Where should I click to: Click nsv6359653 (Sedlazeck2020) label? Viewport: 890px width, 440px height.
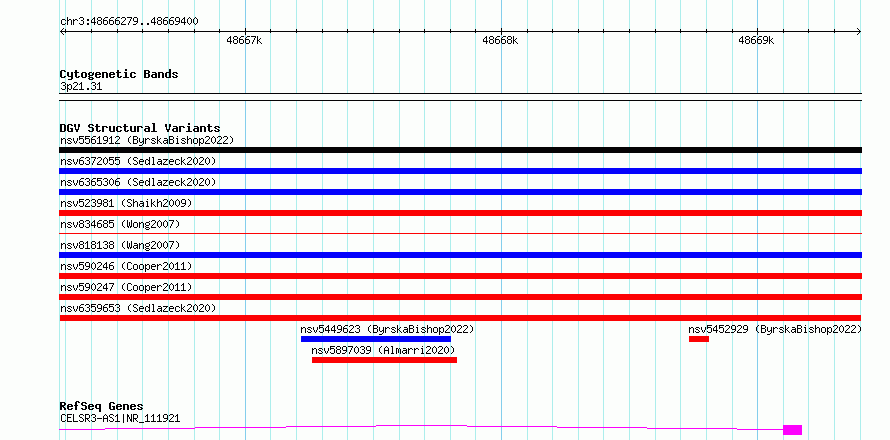click(138, 308)
